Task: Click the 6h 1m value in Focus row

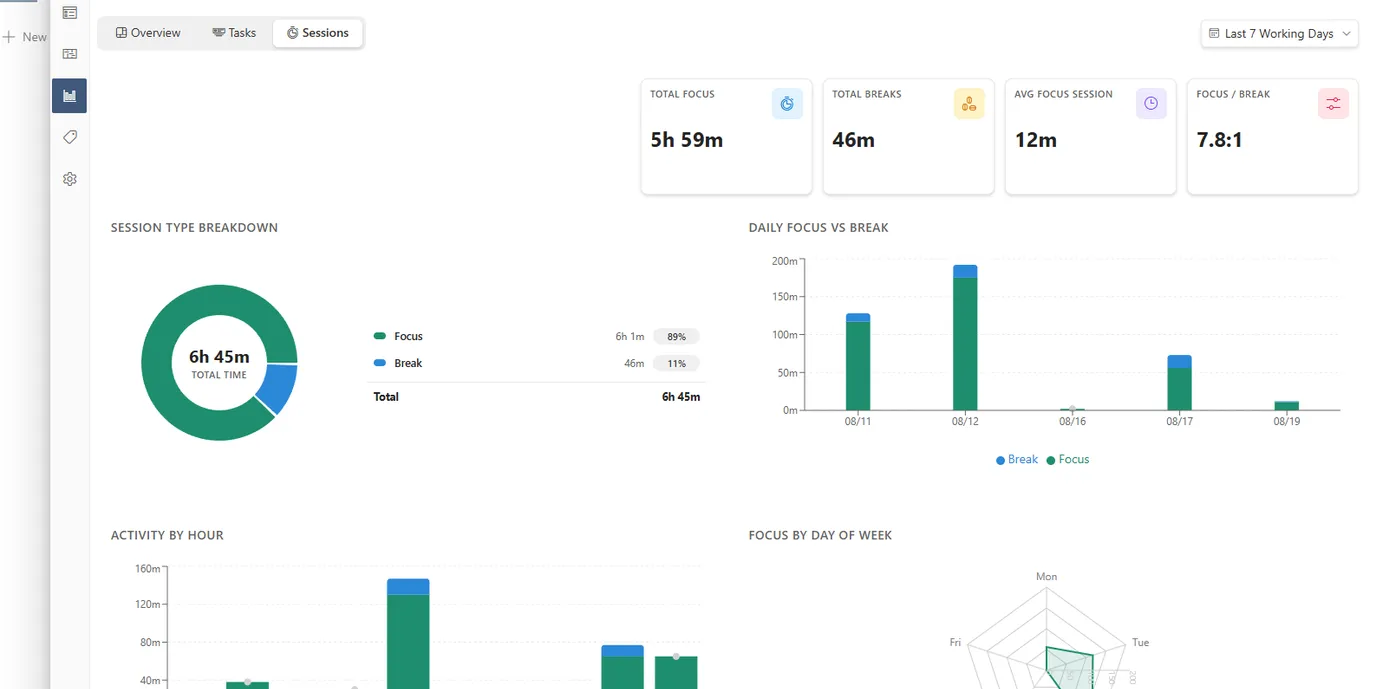Action: click(x=630, y=337)
